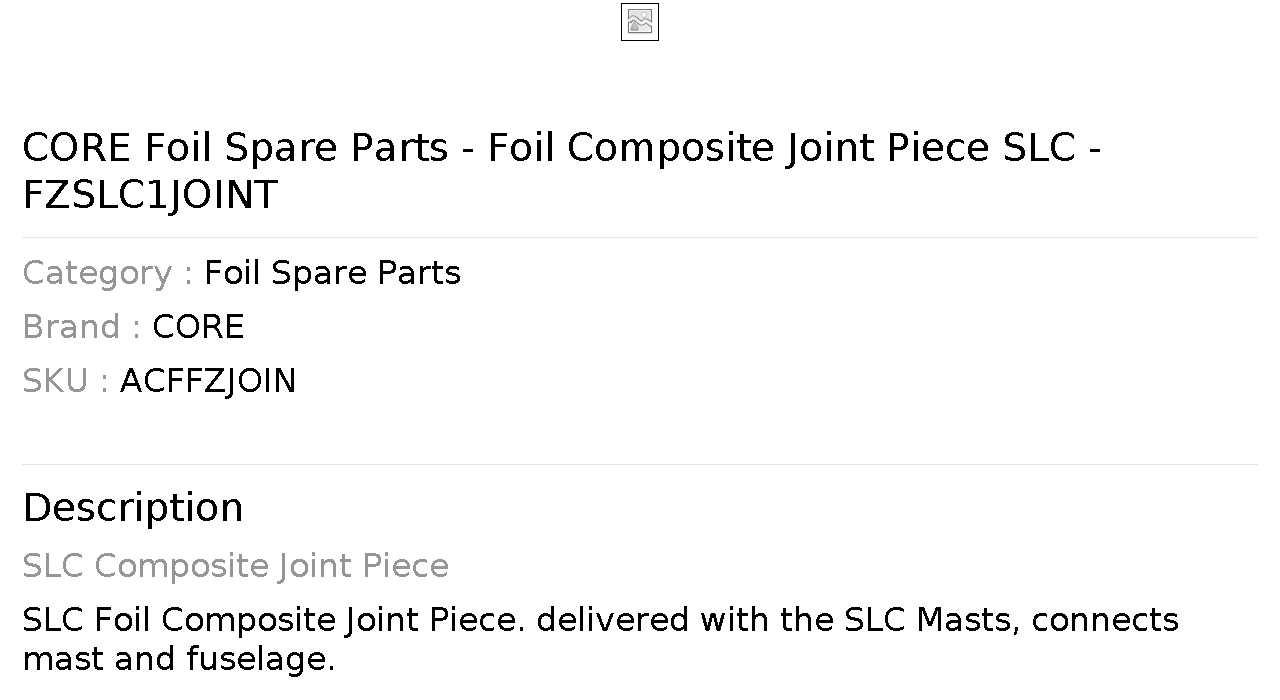This screenshot has height=700, width=1280.
Task: Click 'Foil Composite Joint Piece SLC' in the title
Action: (x=781, y=147)
